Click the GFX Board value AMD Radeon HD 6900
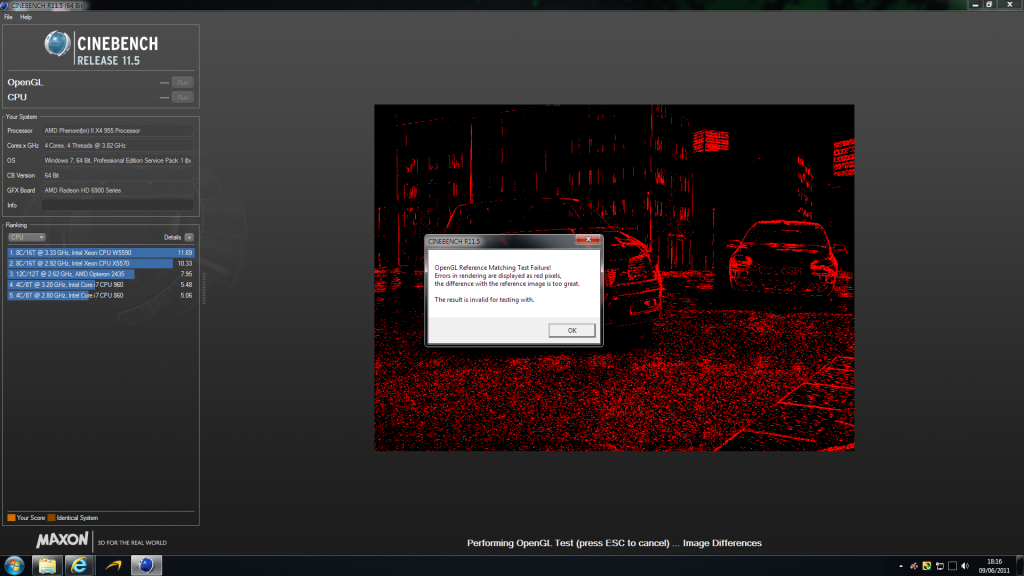The width and height of the screenshot is (1024, 576). [118, 191]
